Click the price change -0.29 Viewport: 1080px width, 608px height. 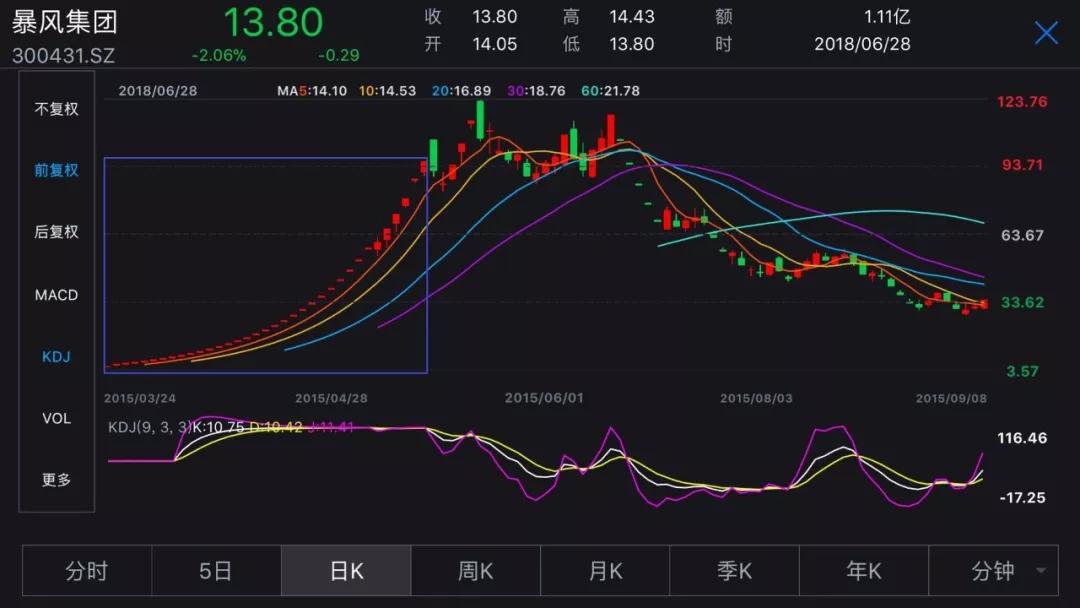[338, 56]
